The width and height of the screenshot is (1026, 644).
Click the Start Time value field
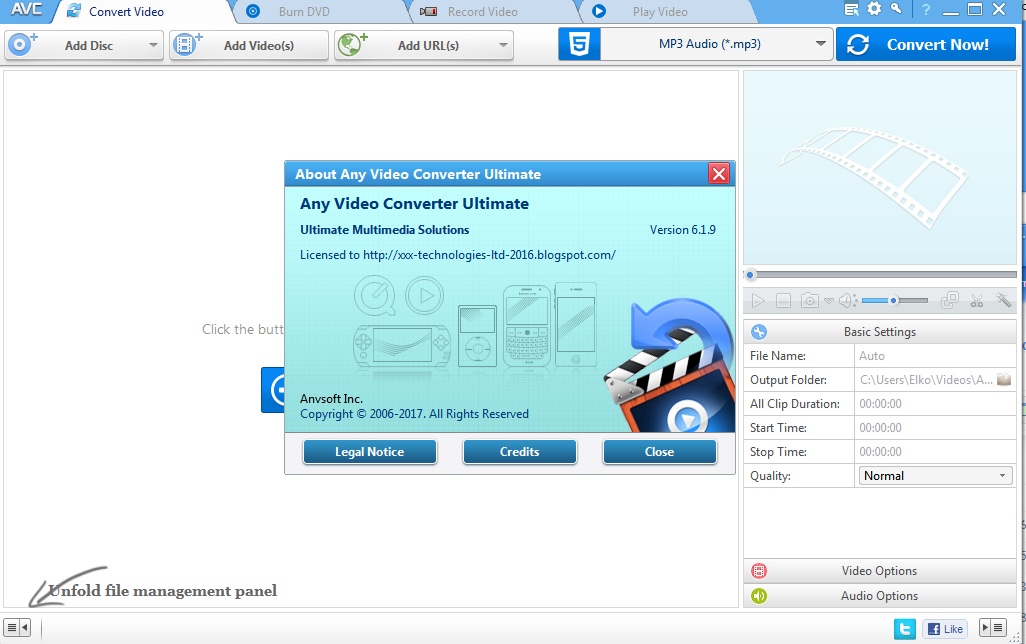coord(935,428)
